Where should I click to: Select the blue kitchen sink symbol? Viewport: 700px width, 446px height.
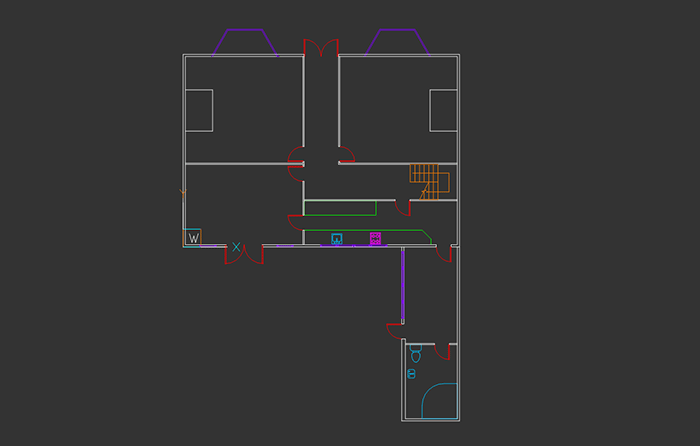pyautogui.click(x=337, y=238)
